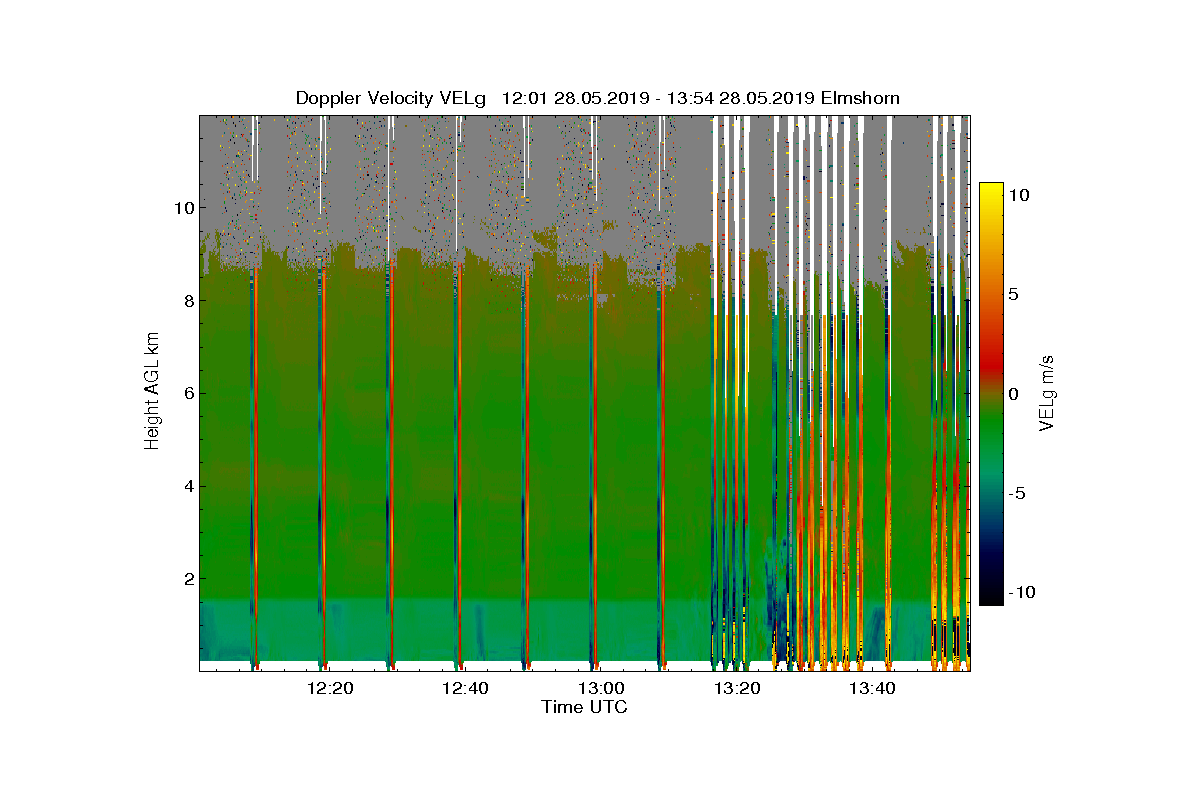Click the 13:20 time tick label
This screenshot has width=1200, height=800.
[x=737, y=688]
